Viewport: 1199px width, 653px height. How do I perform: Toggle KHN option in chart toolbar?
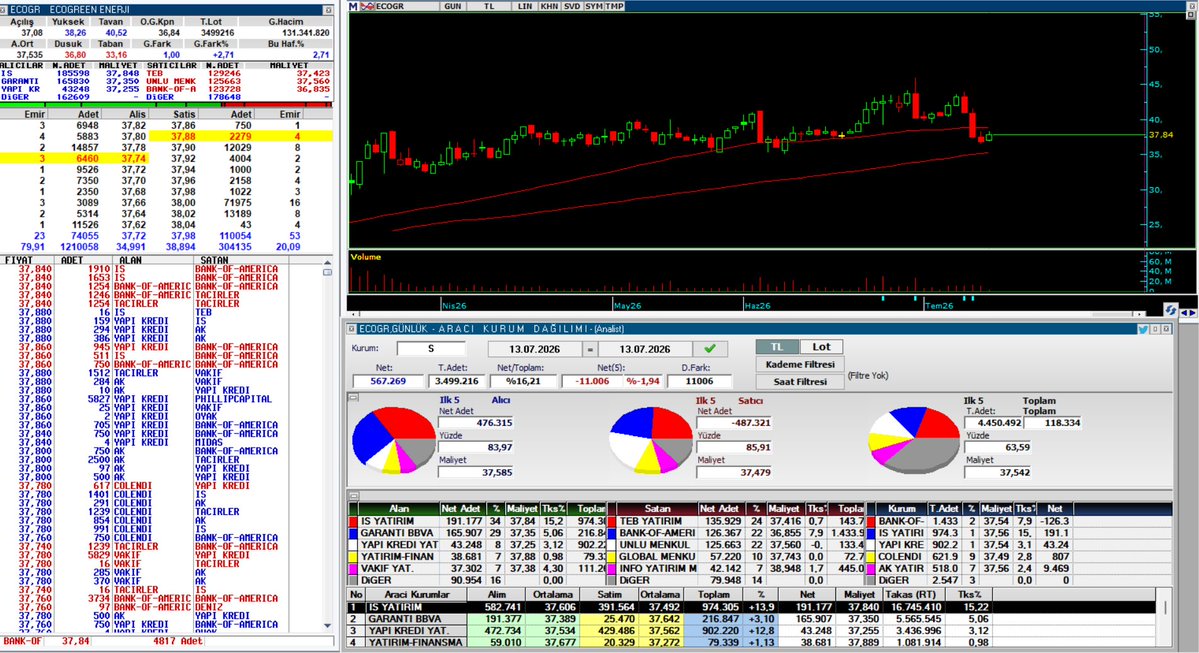pyautogui.click(x=549, y=6)
